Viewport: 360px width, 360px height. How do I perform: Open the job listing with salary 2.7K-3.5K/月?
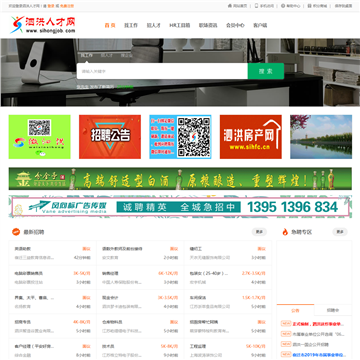(228, 278)
